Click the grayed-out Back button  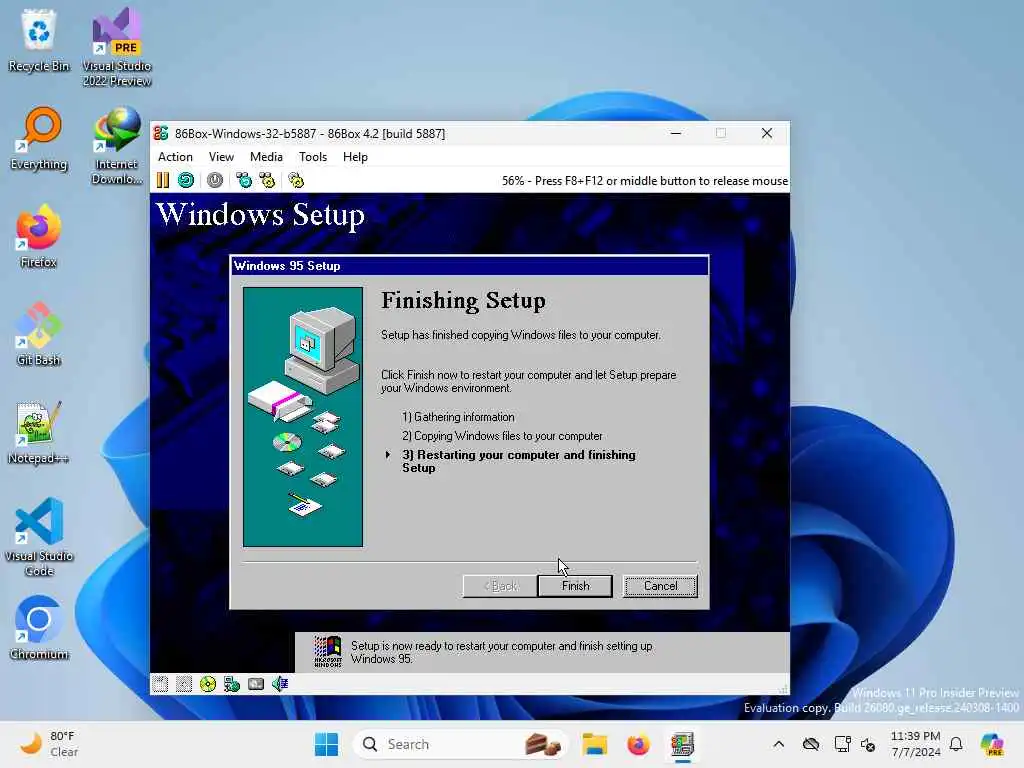tap(500, 586)
